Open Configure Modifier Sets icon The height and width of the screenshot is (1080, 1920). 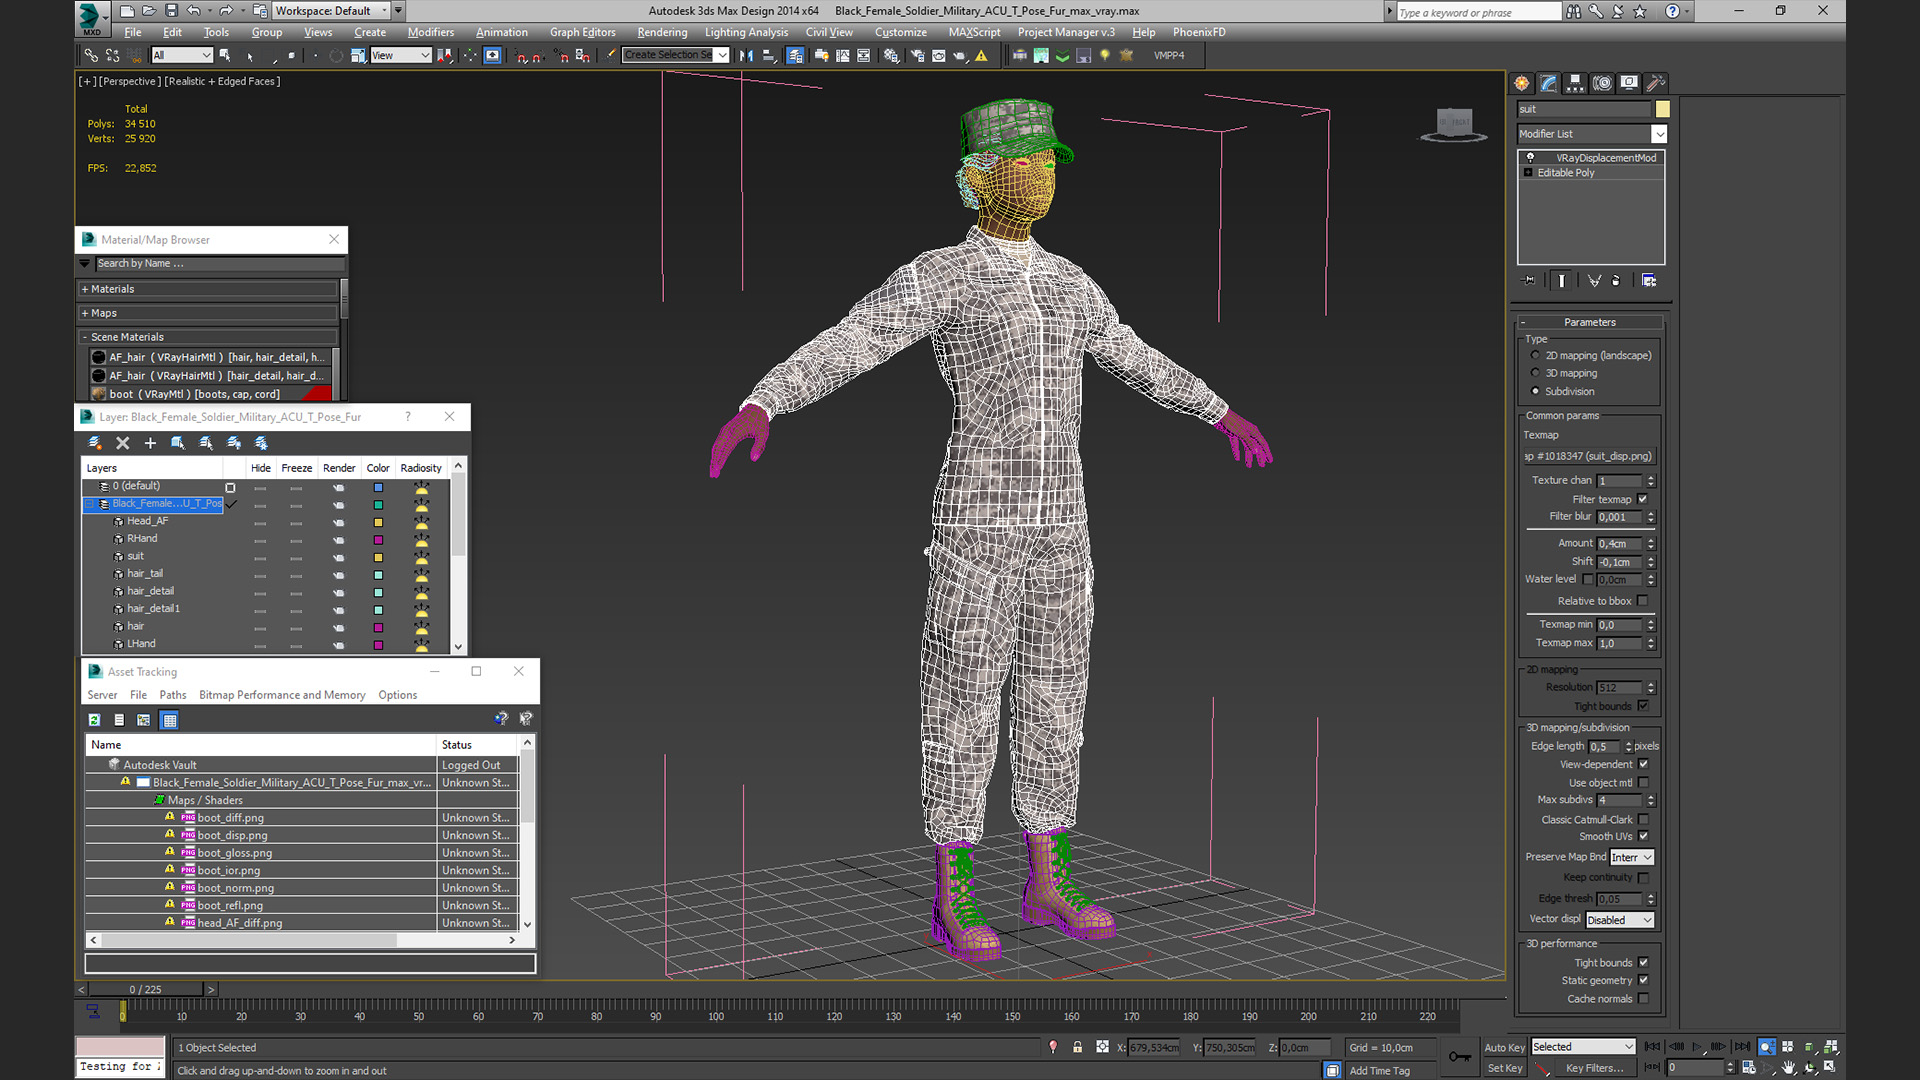(1649, 281)
